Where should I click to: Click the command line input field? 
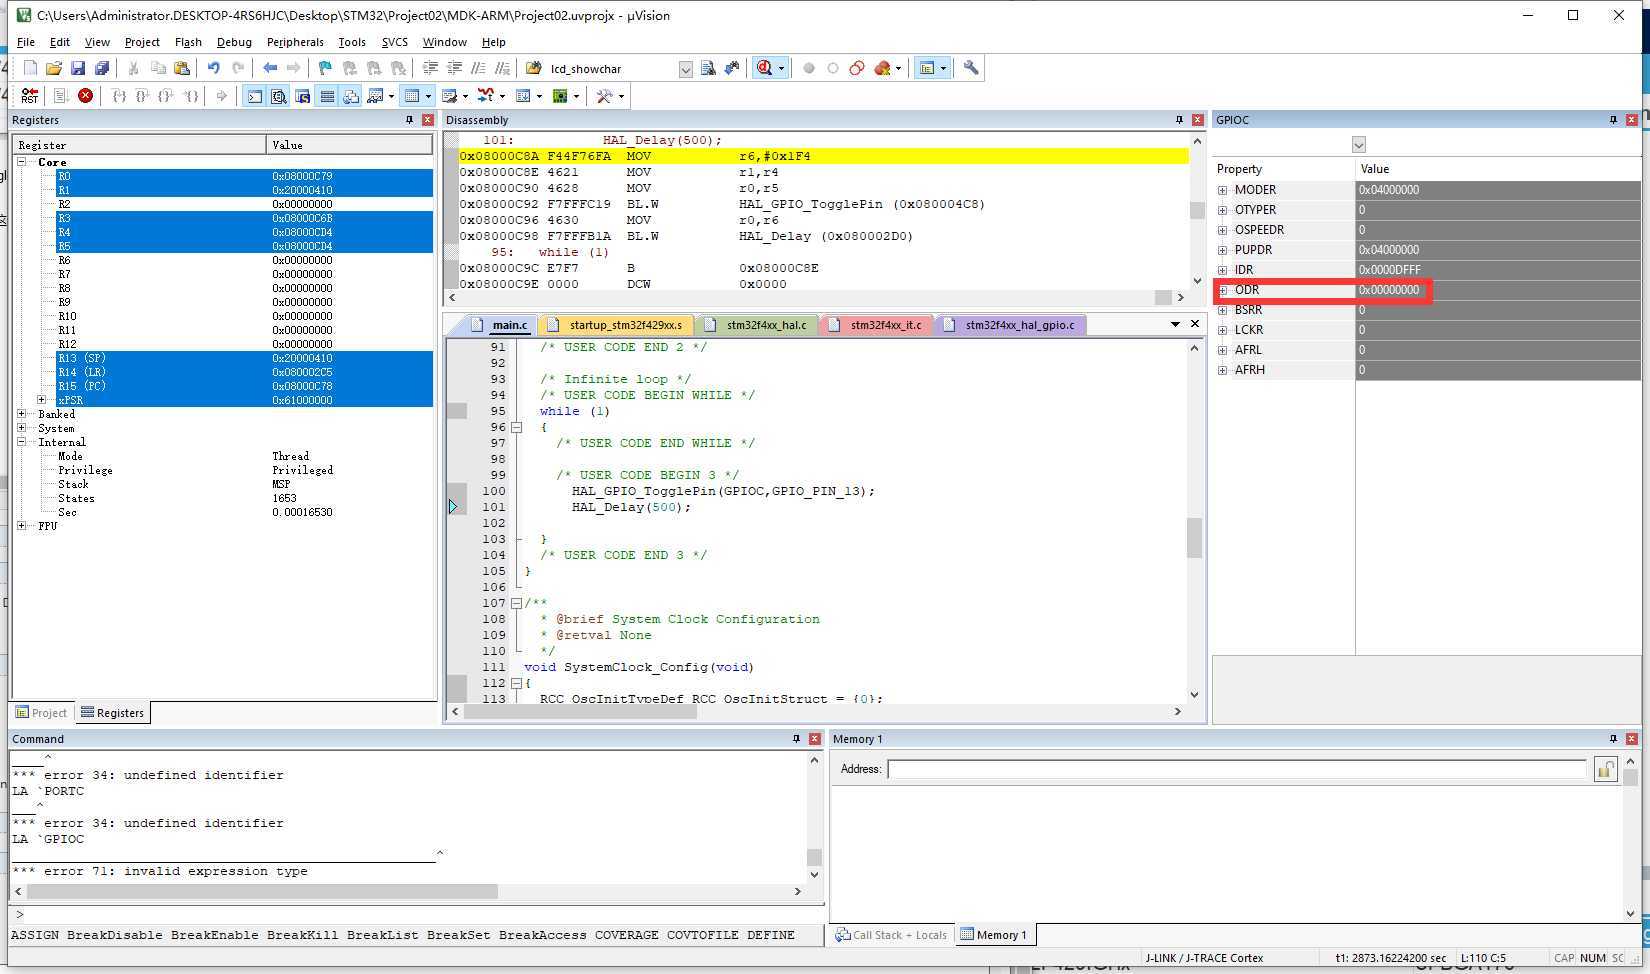(420, 914)
